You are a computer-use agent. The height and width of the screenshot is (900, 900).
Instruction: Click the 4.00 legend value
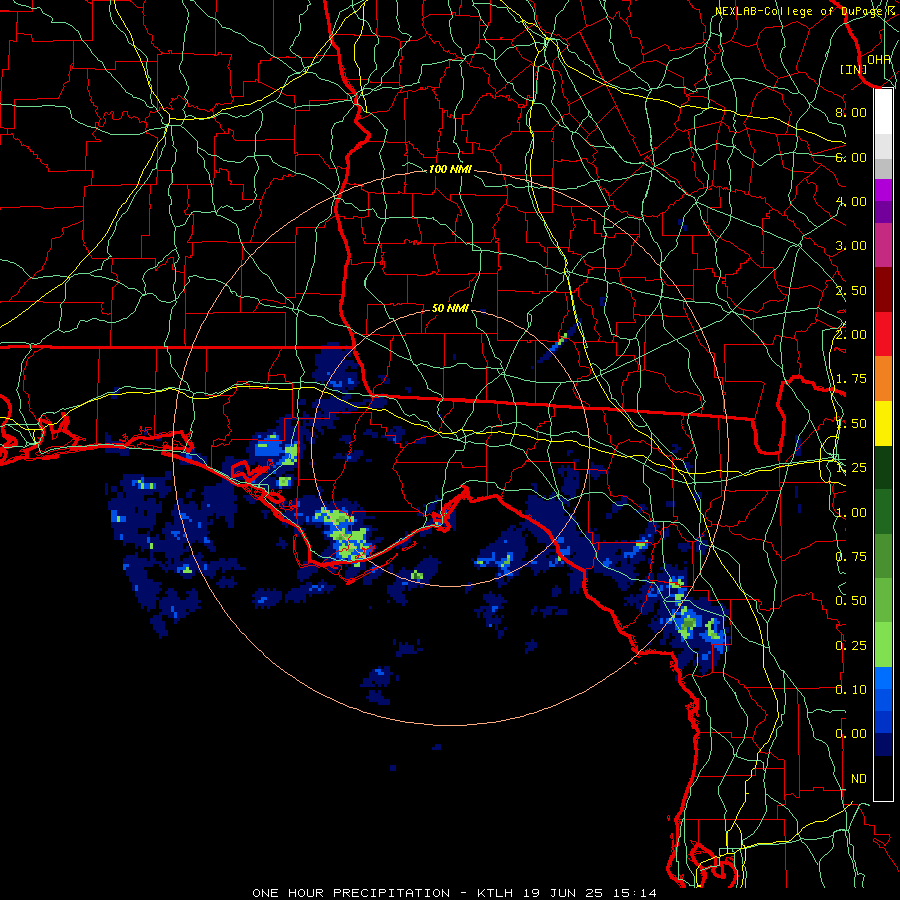click(851, 201)
